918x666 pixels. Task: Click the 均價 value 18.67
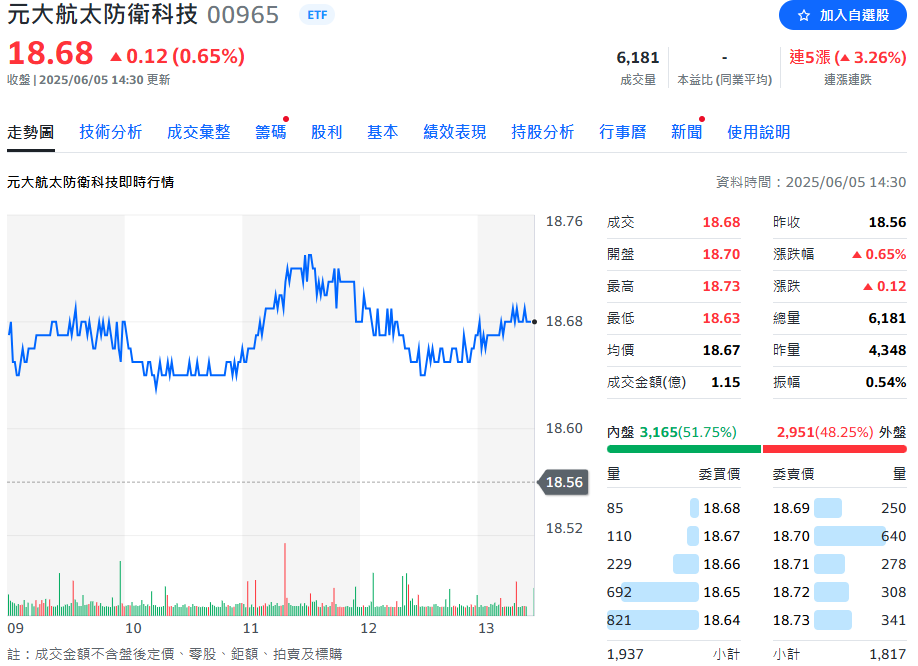click(x=721, y=351)
